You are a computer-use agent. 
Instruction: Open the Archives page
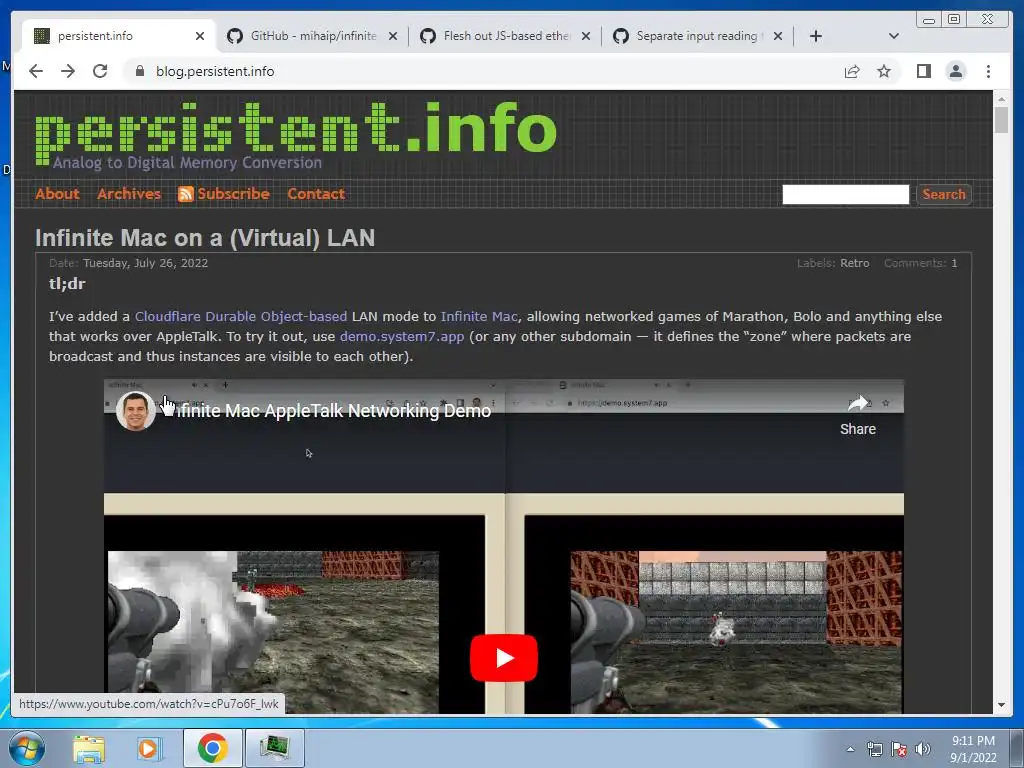tap(129, 193)
